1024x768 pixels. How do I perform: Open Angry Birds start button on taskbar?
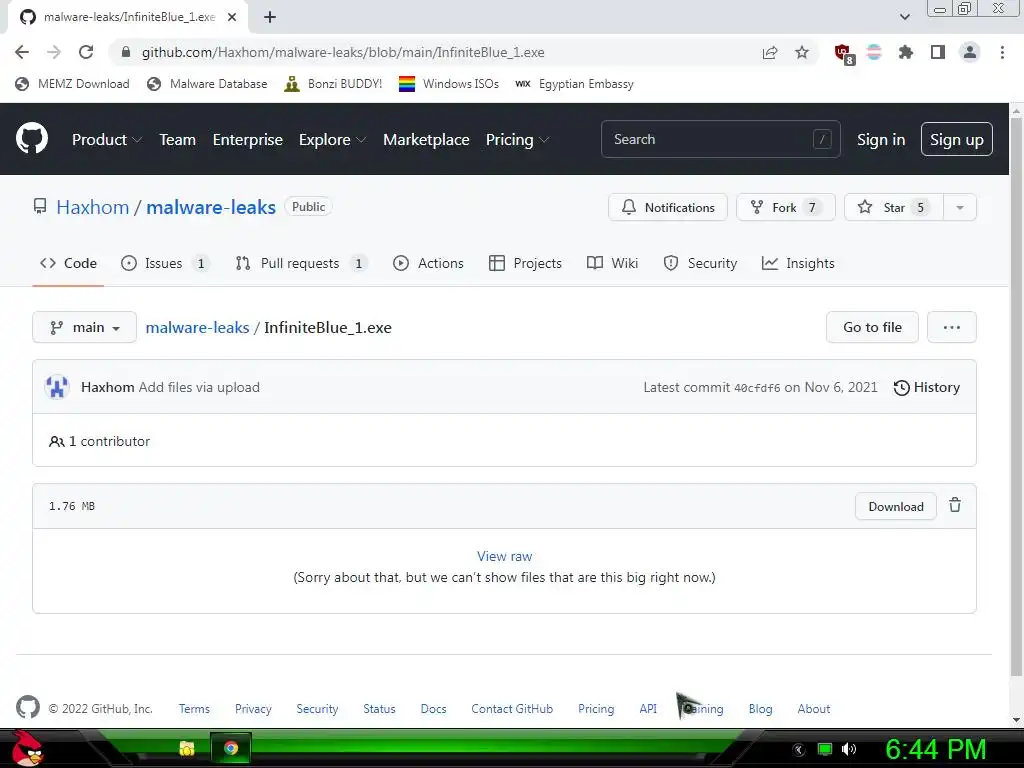click(27, 748)
